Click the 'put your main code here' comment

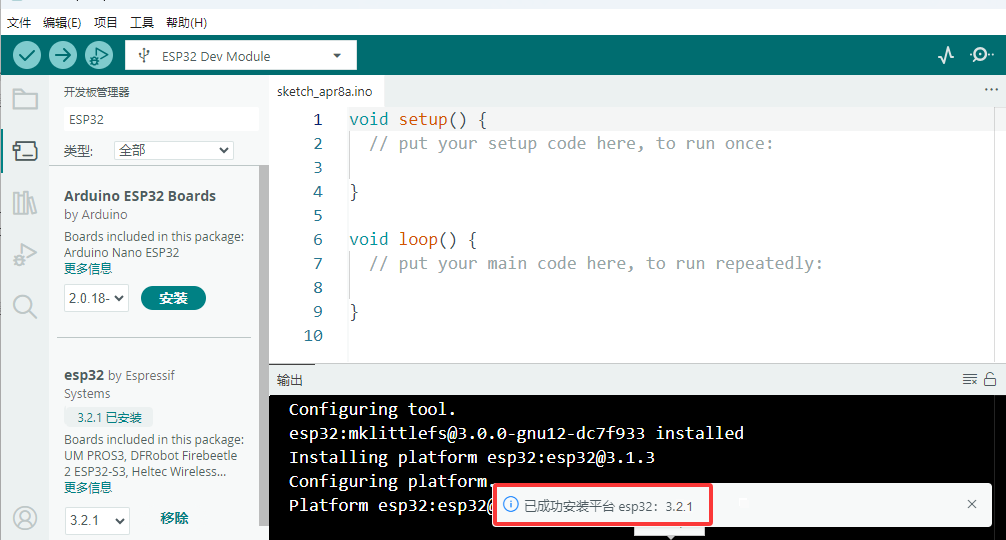(595, 263)
